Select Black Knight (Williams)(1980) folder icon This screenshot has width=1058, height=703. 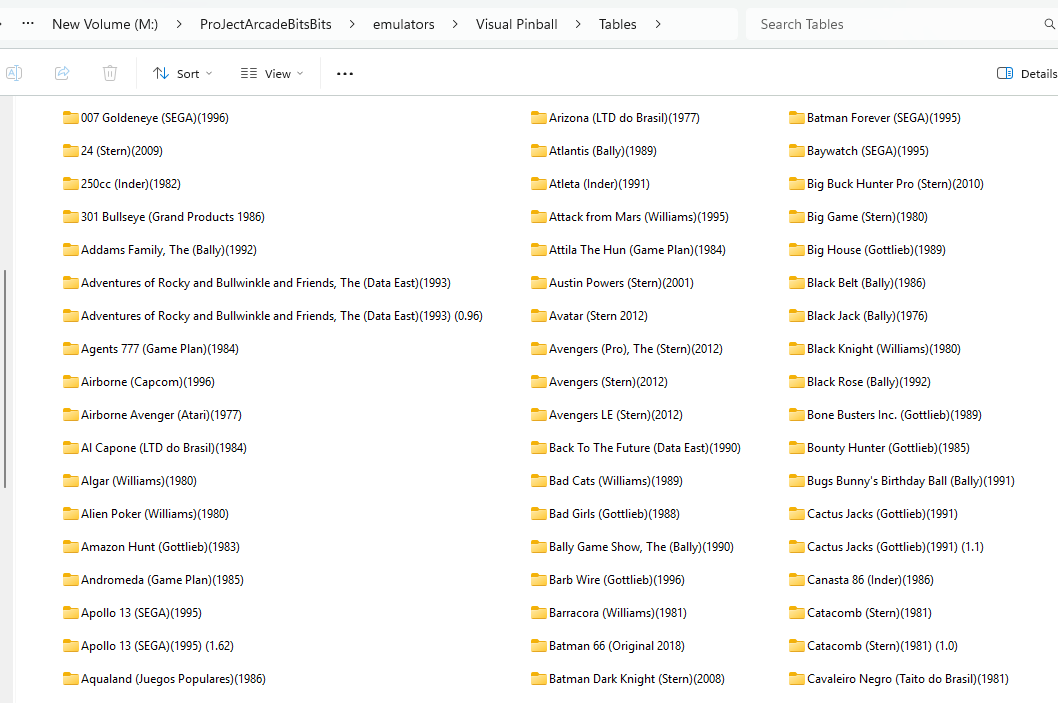click(796, 349)
